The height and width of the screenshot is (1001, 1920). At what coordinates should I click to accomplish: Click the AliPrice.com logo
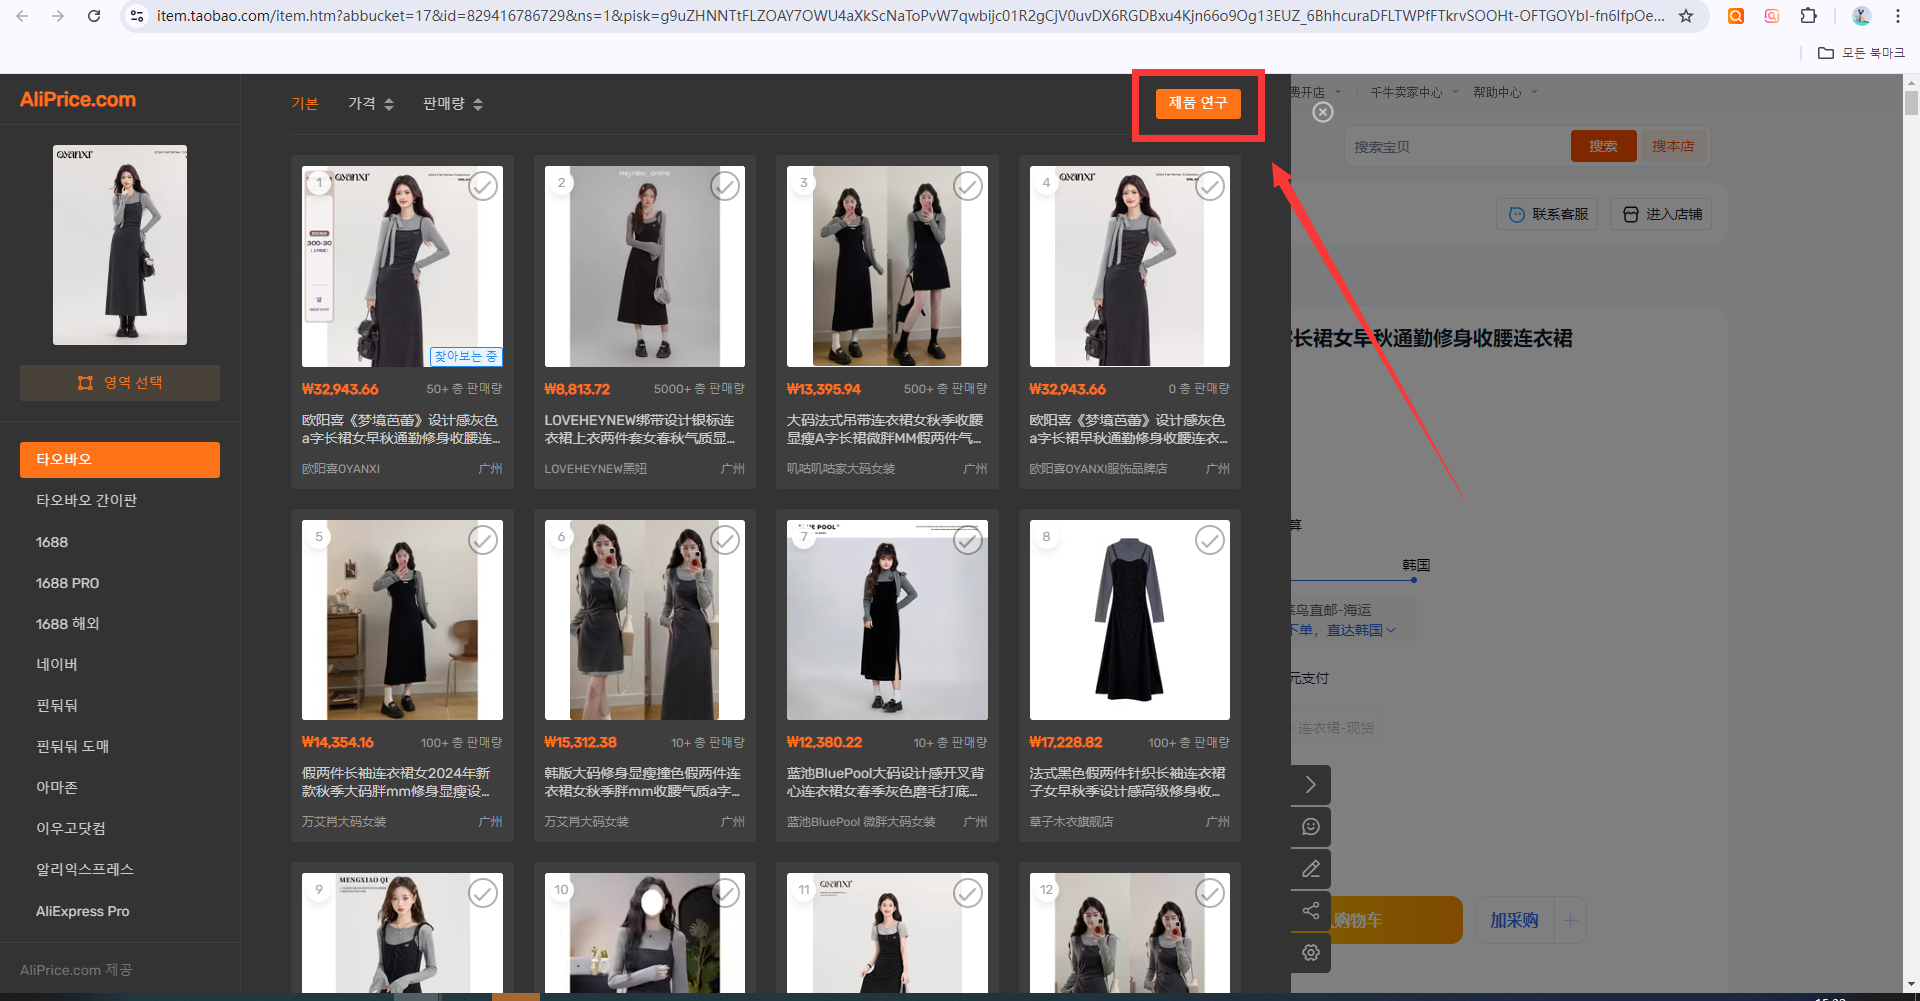78,100
